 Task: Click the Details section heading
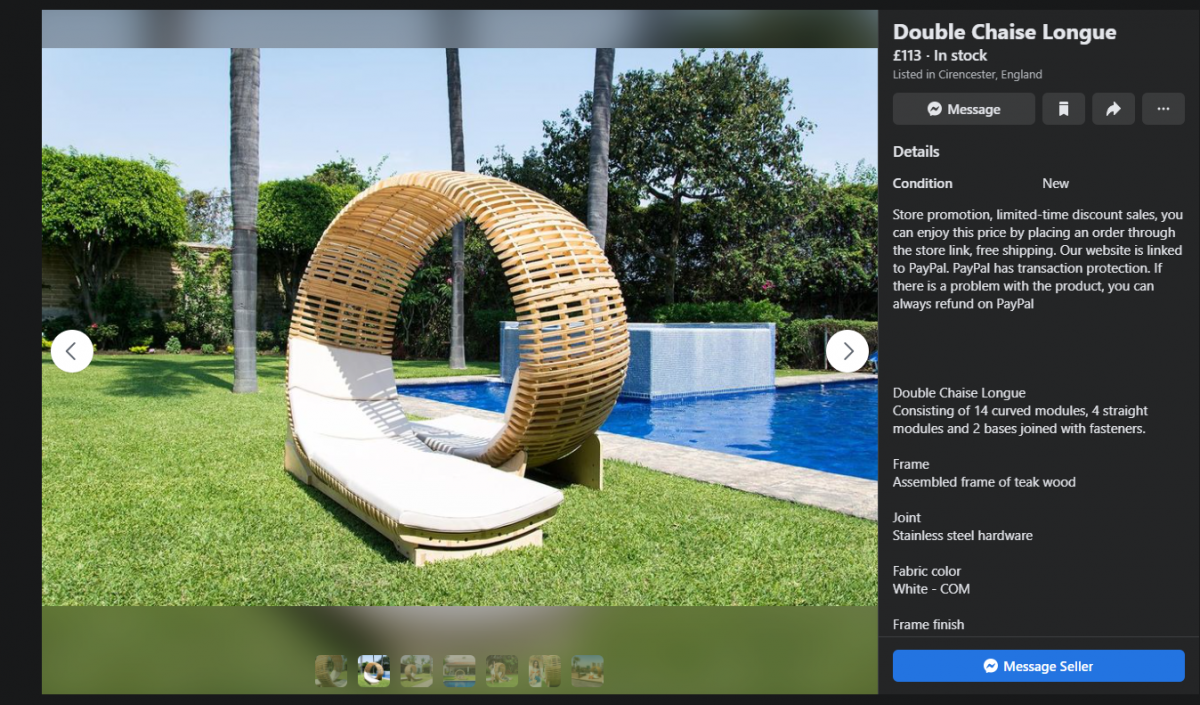pos(916,152)
